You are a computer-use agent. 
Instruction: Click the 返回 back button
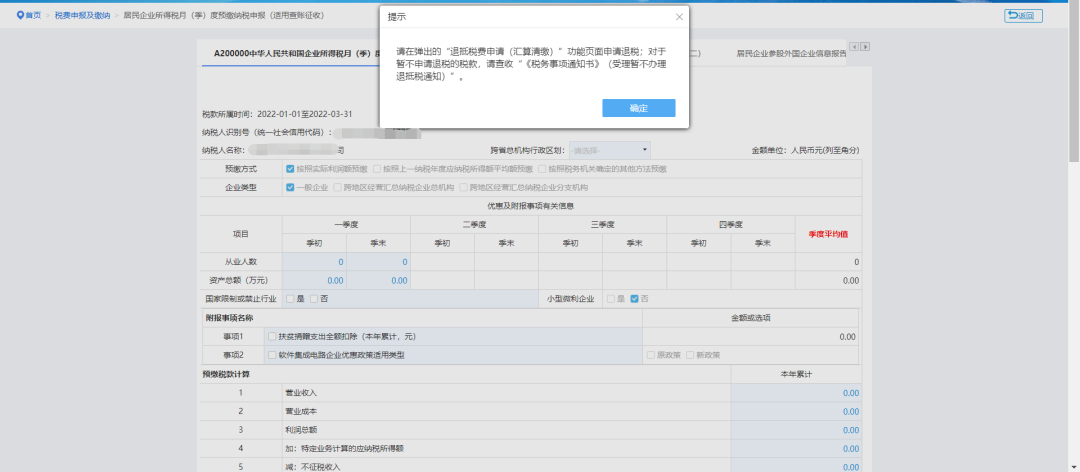click(1023, 16)
